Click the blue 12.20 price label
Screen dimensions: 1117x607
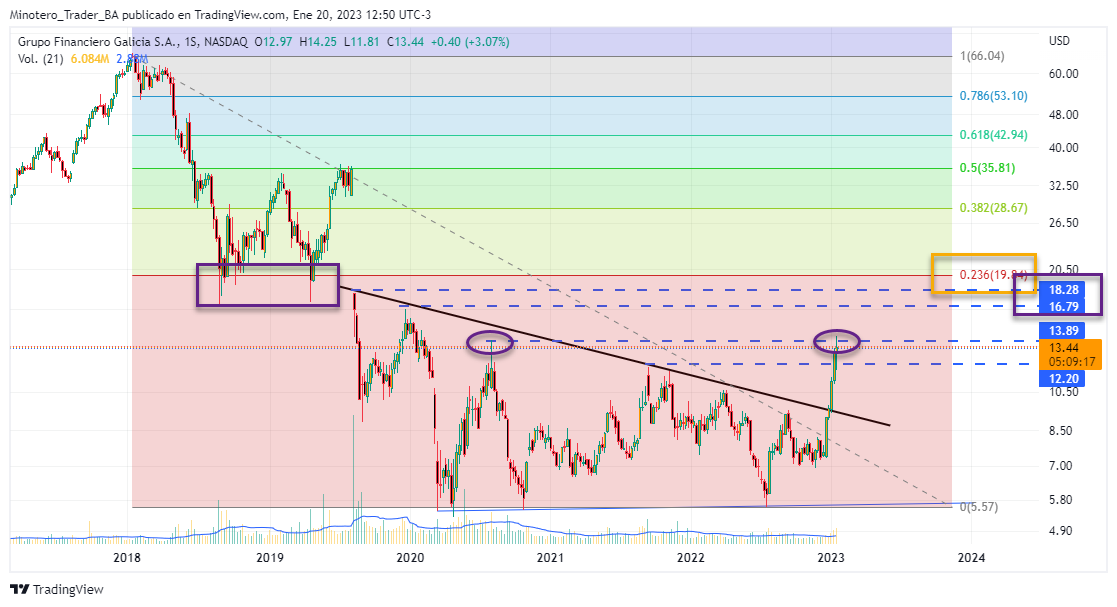click(x=1064, y=378)
